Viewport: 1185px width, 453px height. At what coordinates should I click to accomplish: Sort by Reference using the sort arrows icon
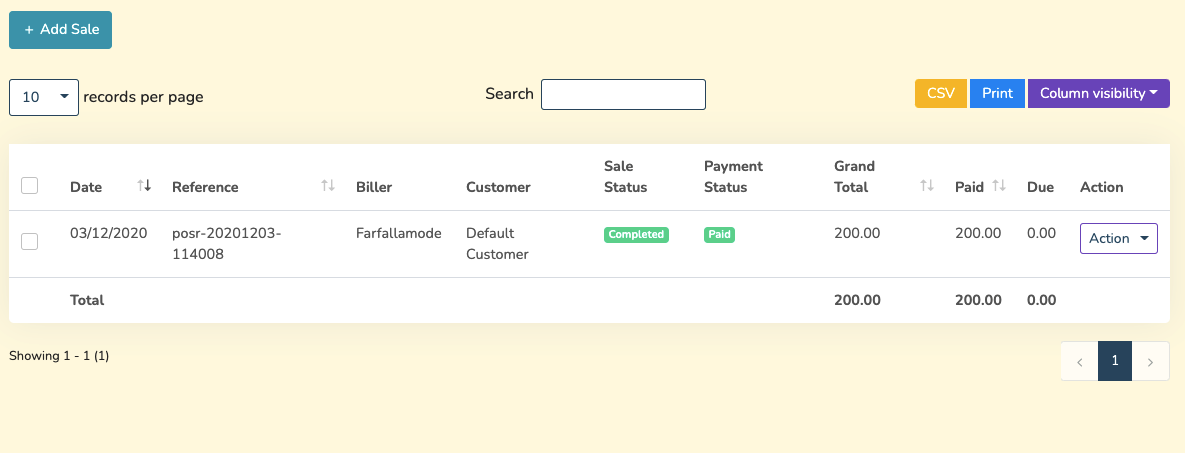[327, 186]
